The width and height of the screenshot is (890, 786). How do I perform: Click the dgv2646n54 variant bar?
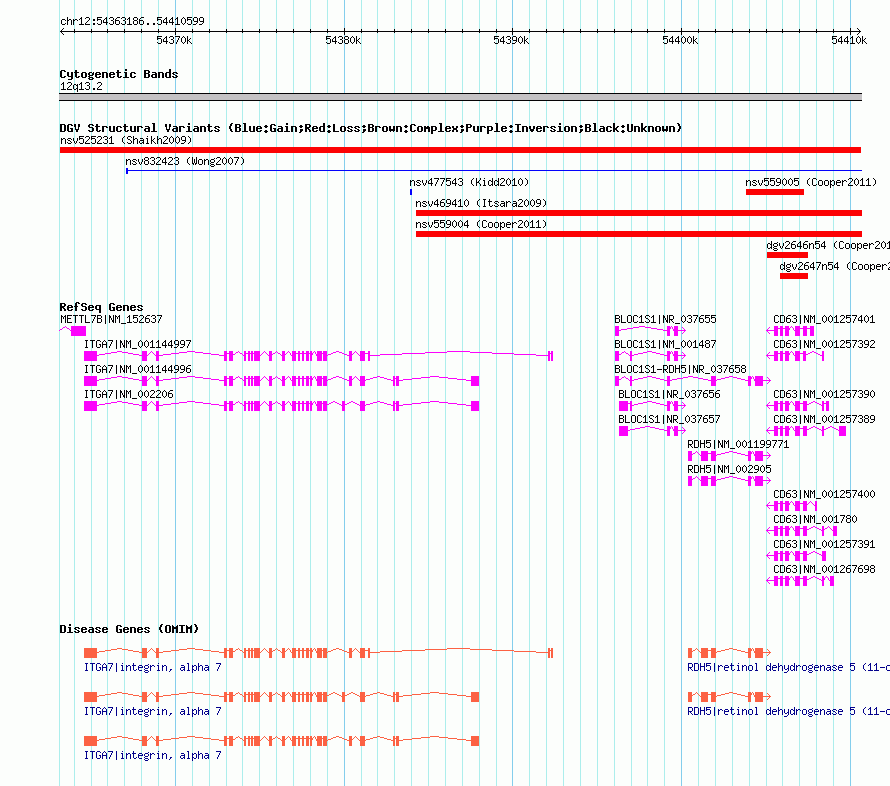[x=787, y=255]
